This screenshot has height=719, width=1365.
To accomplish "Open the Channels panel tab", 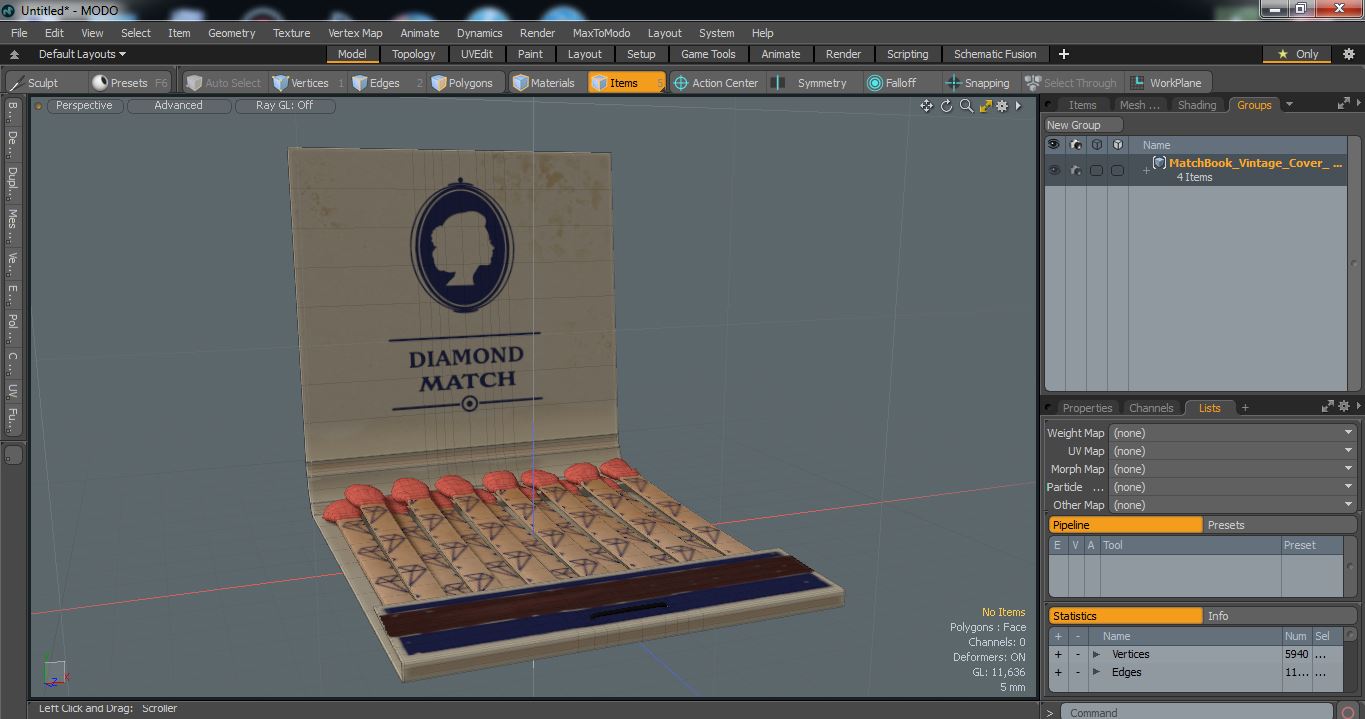I will coord(1150,408).
